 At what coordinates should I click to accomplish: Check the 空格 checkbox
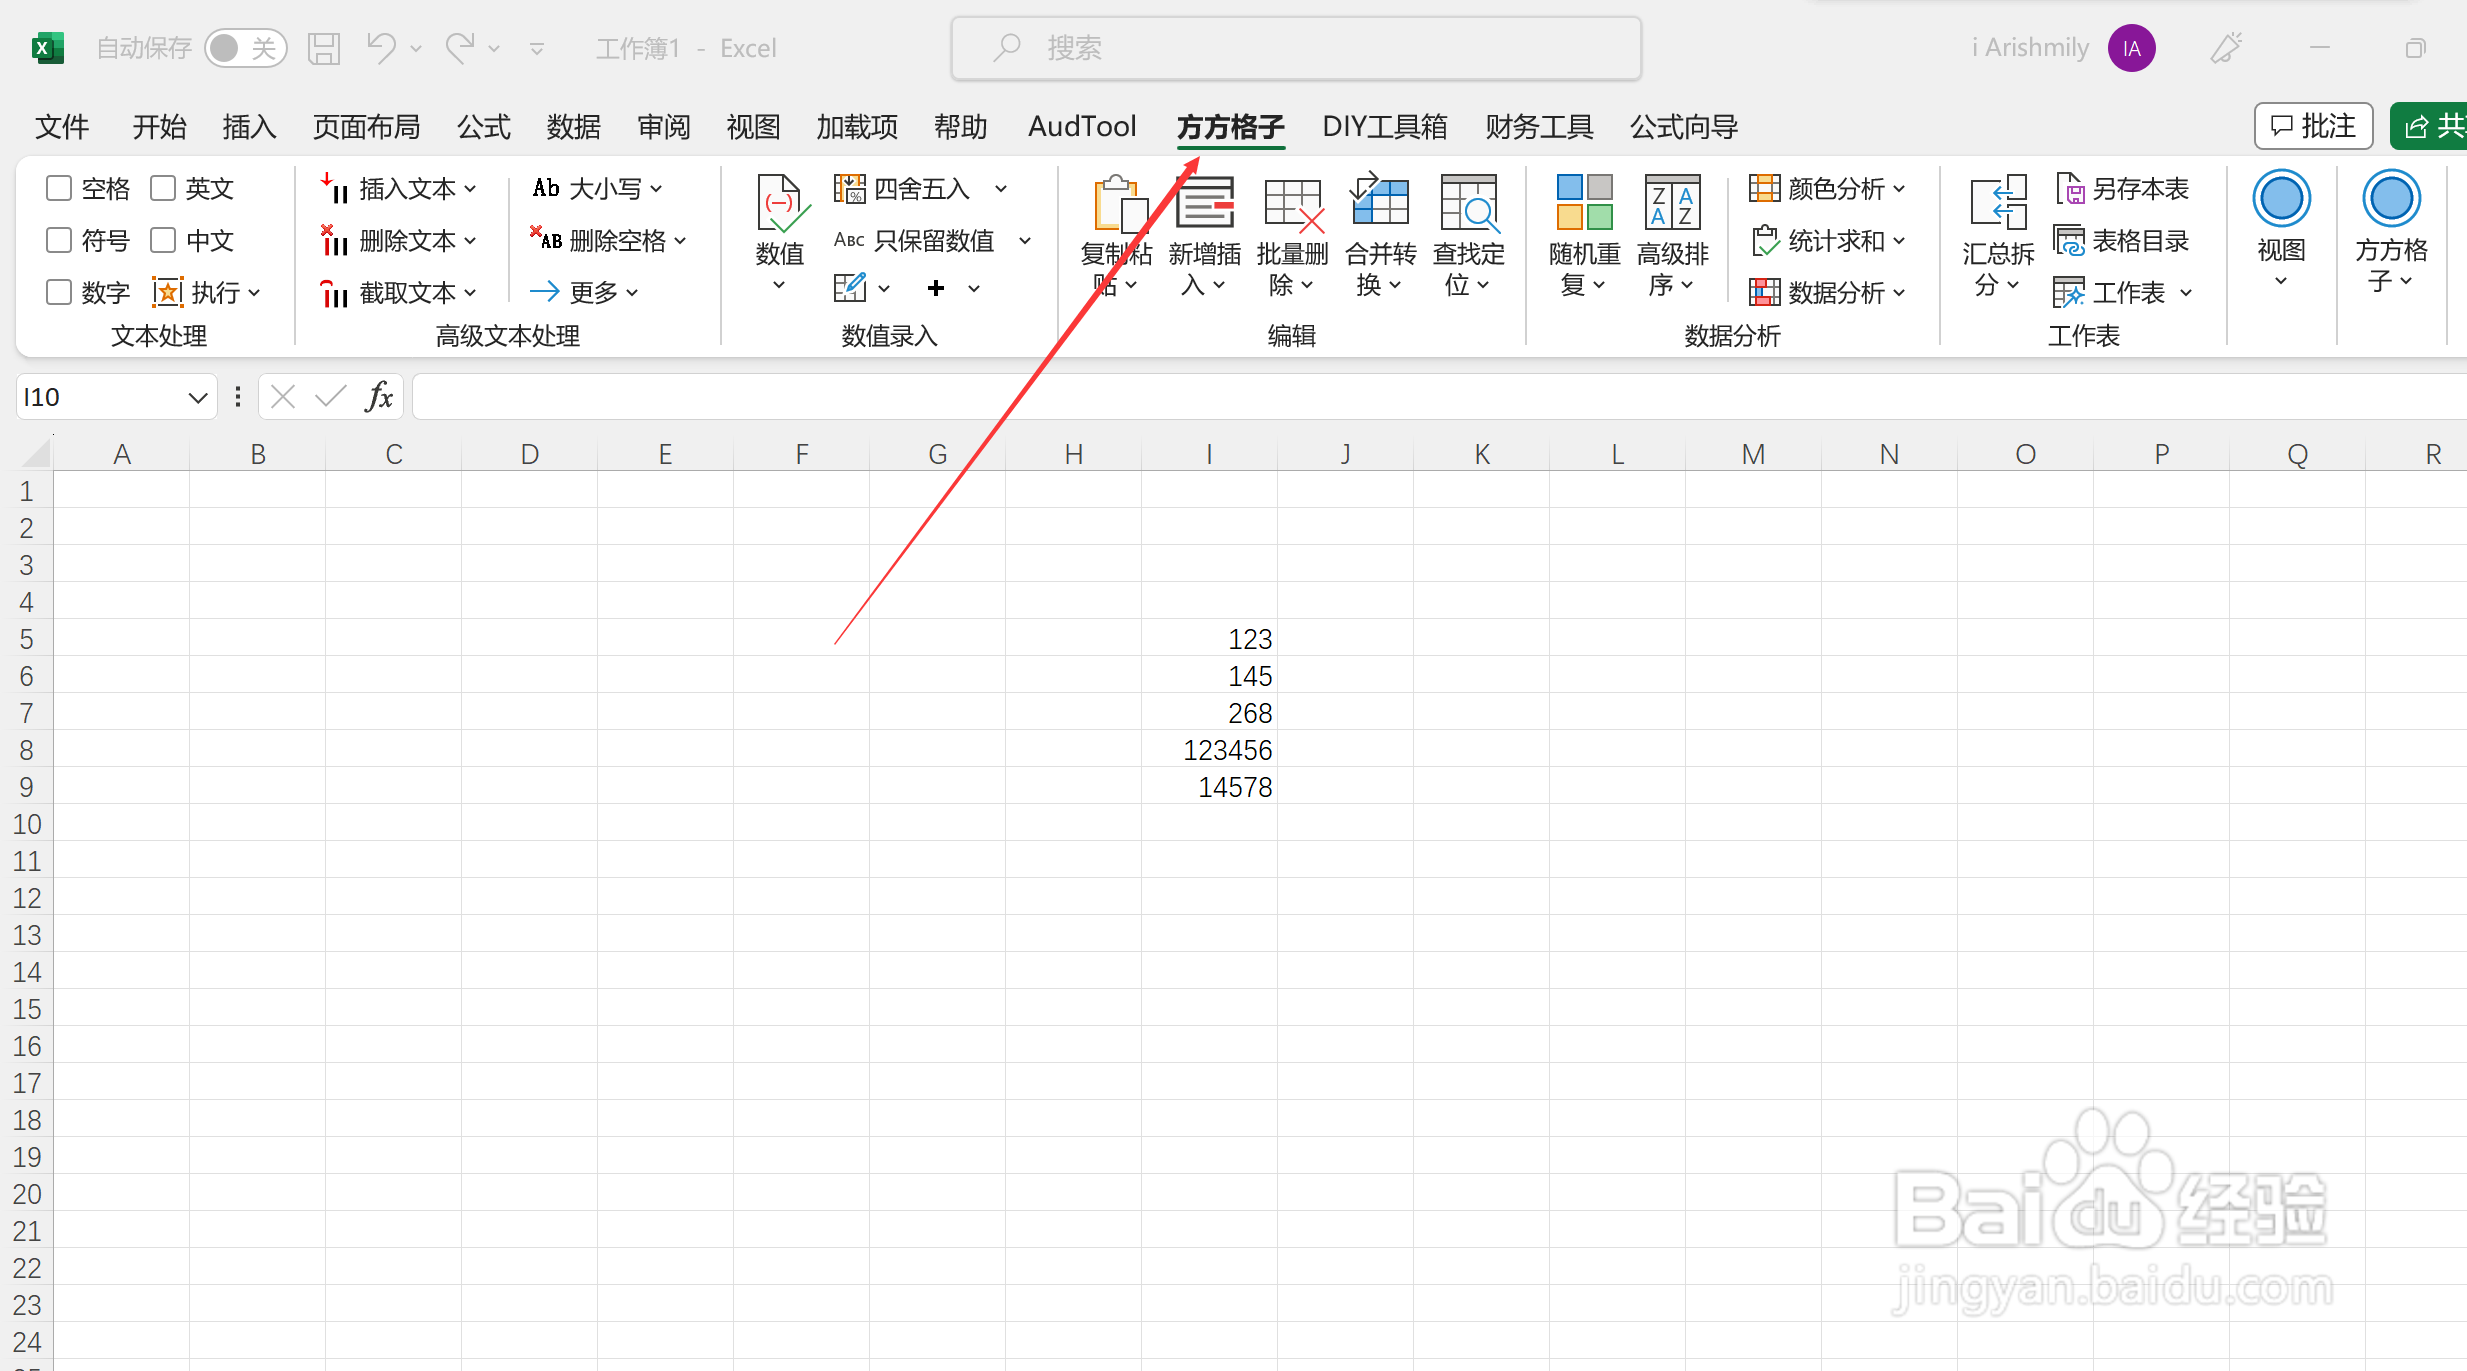pos(59,188)
